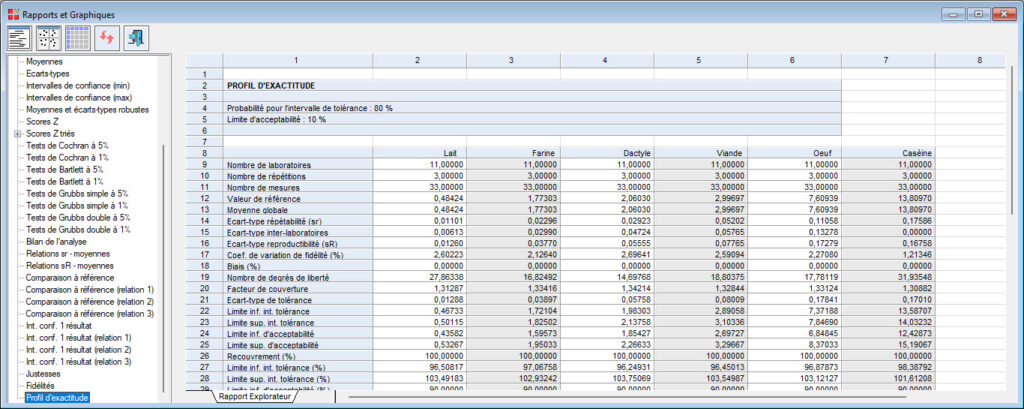
Task: Open Tests de Bartlett à 5%
Action: [65, 169]
